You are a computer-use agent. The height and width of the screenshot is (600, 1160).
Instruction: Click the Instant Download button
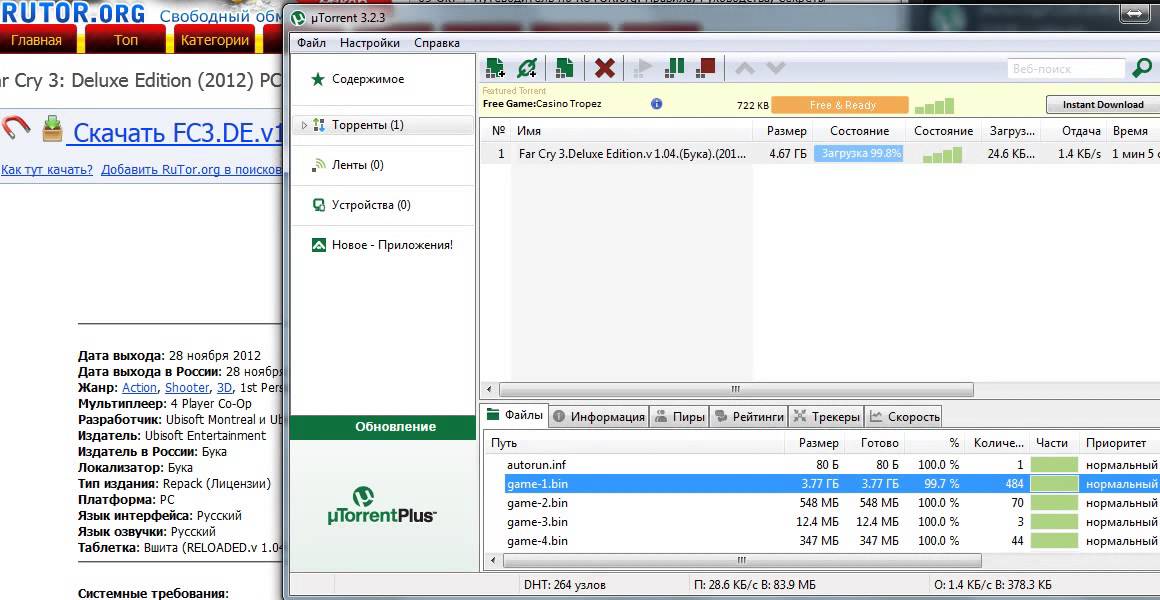click(1102, 104)
